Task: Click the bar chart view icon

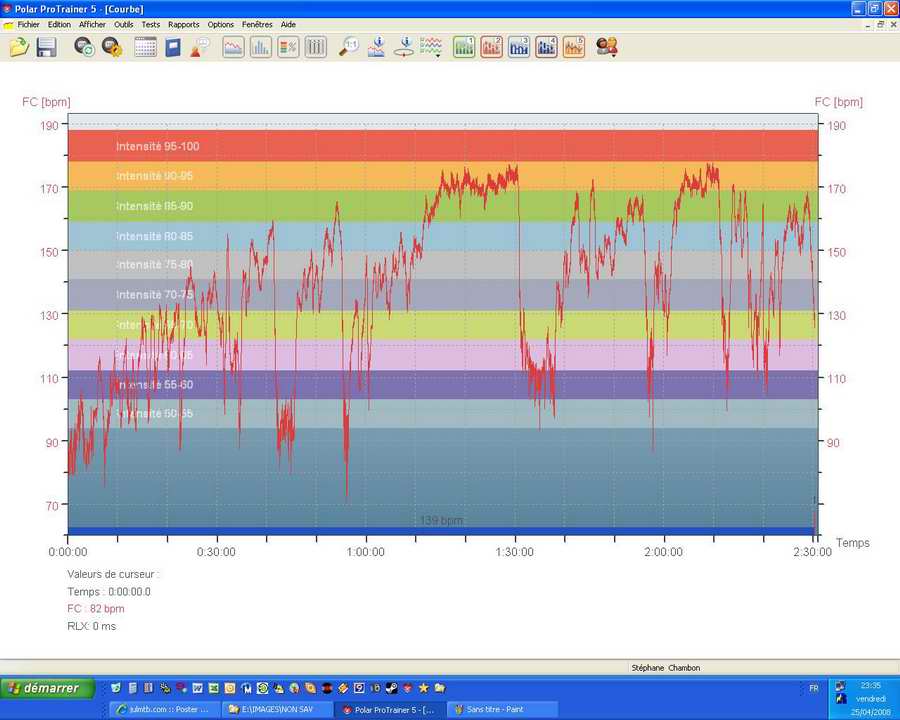Action: coord(261,46)
